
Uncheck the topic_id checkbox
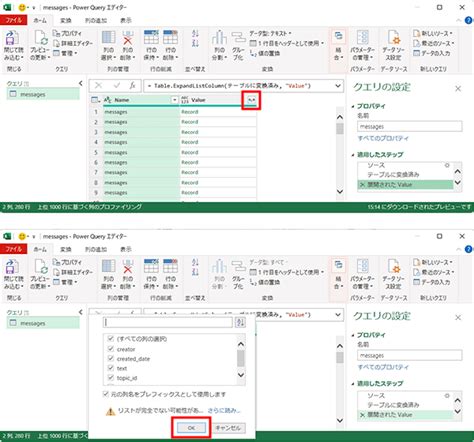point(111,378)
